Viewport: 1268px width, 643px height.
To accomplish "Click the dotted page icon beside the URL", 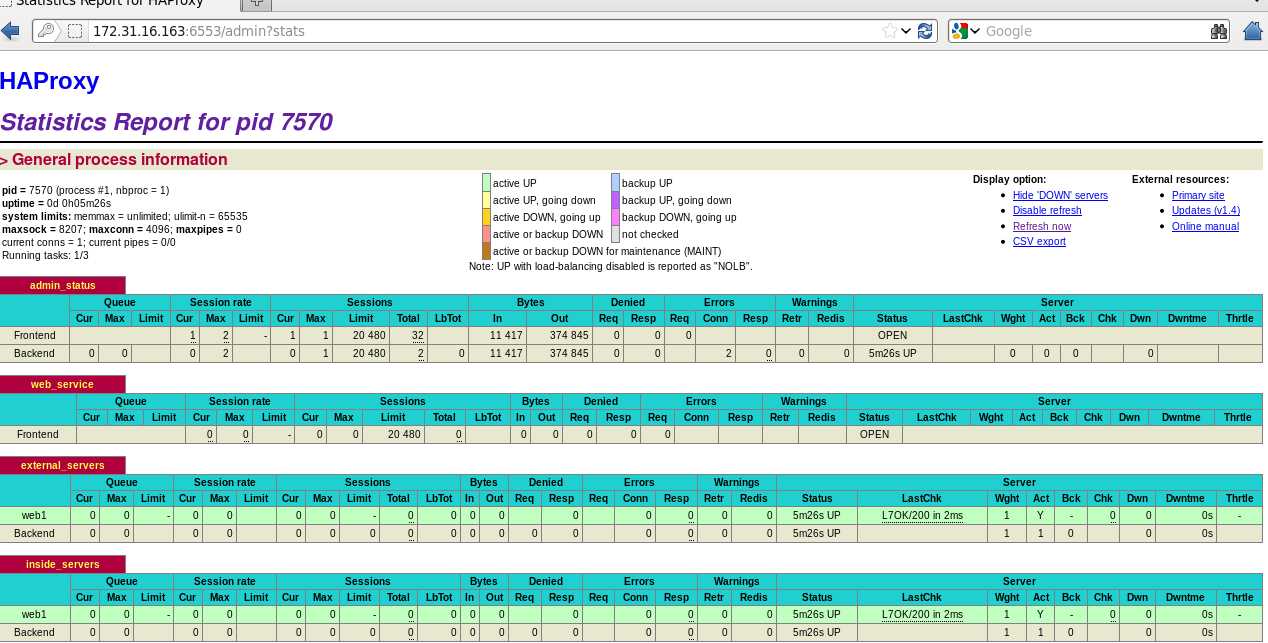I will pyautogui.click(x=76, y=31).
